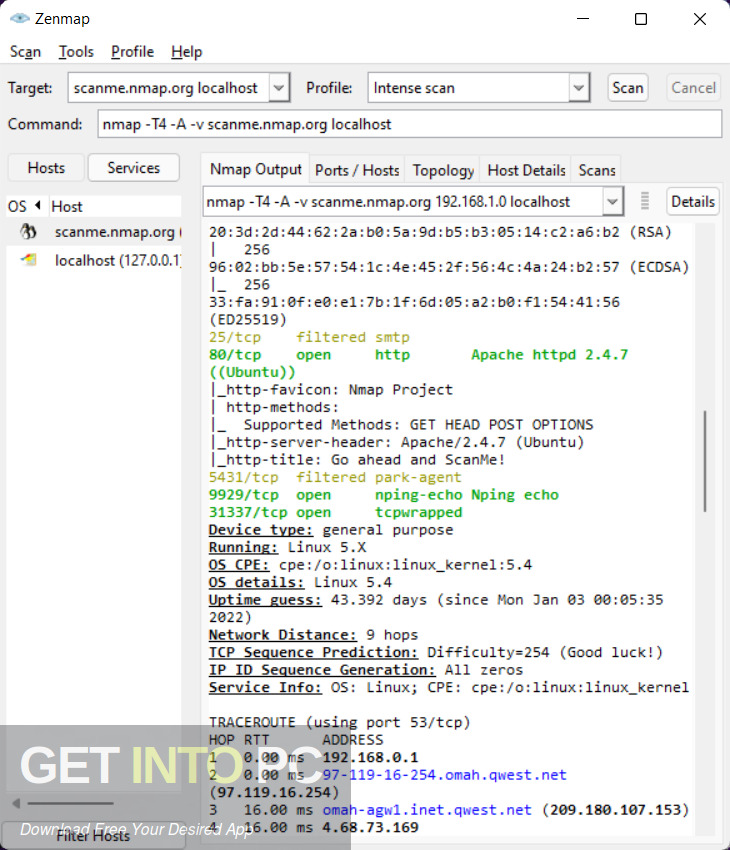Click the Details button
Screen dimensions: 730x850
coord(693,202)
